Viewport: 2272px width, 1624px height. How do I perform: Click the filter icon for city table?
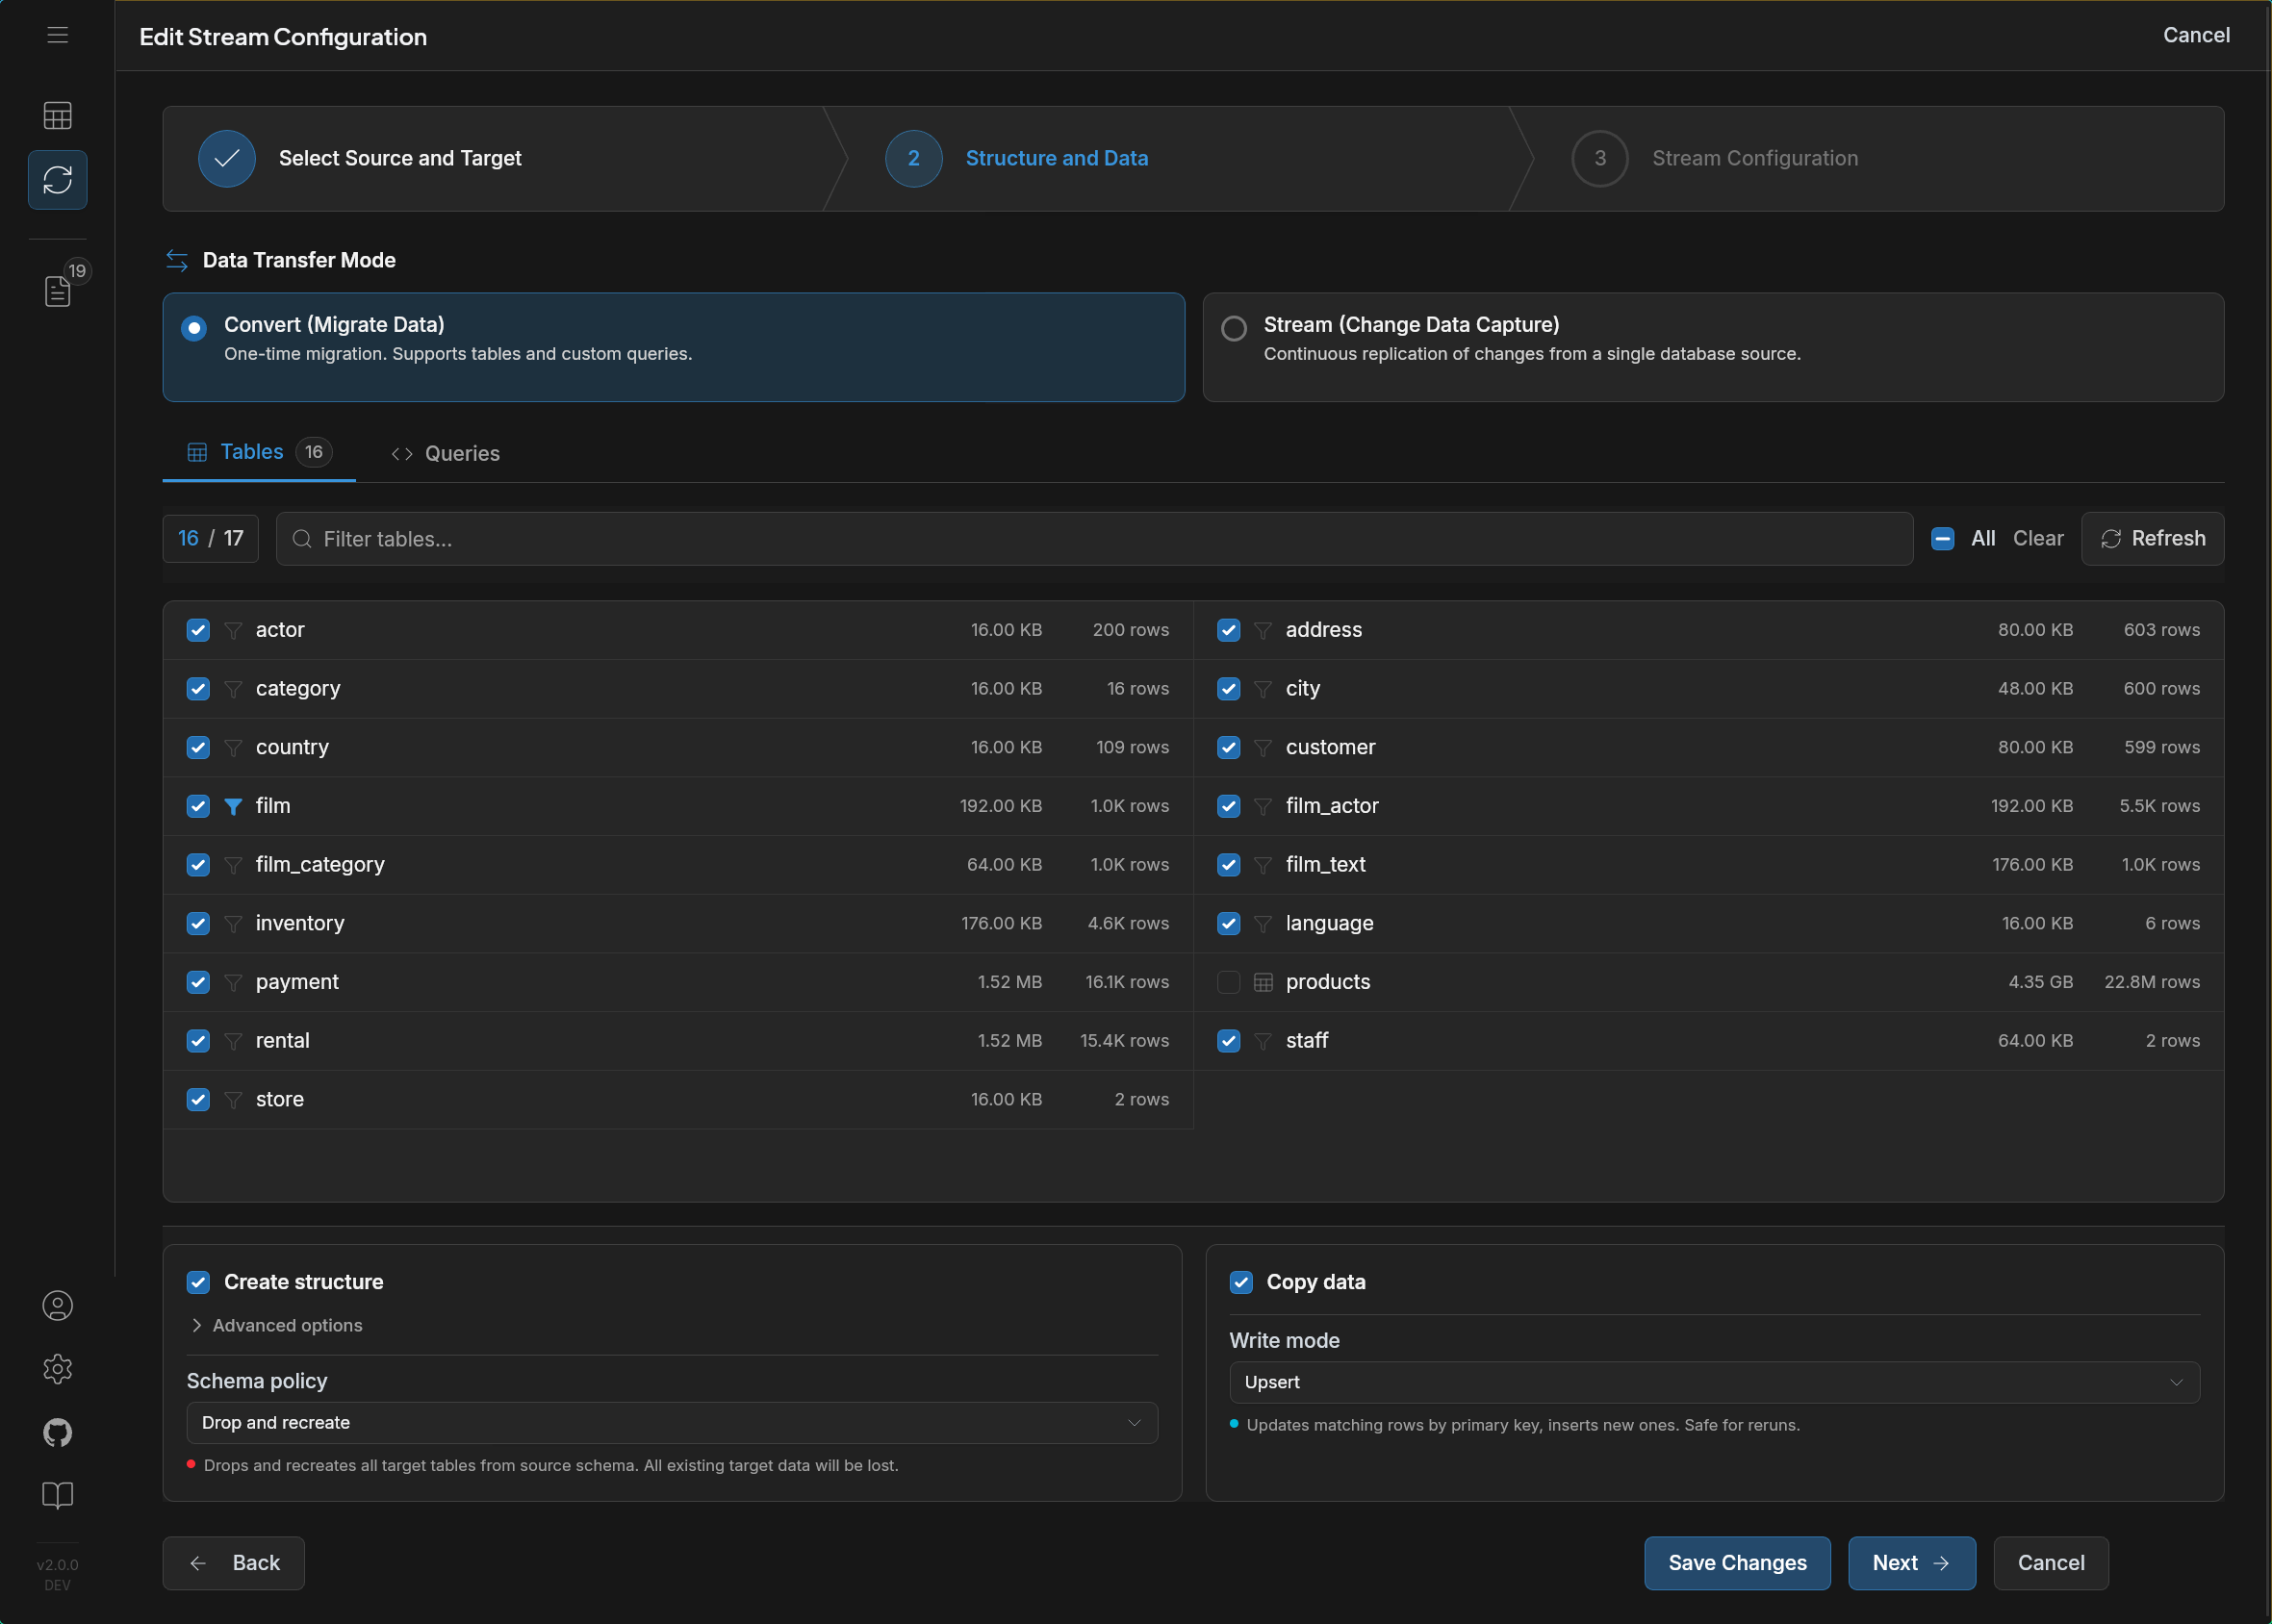pyautogui.click(x=1263, y=689)
